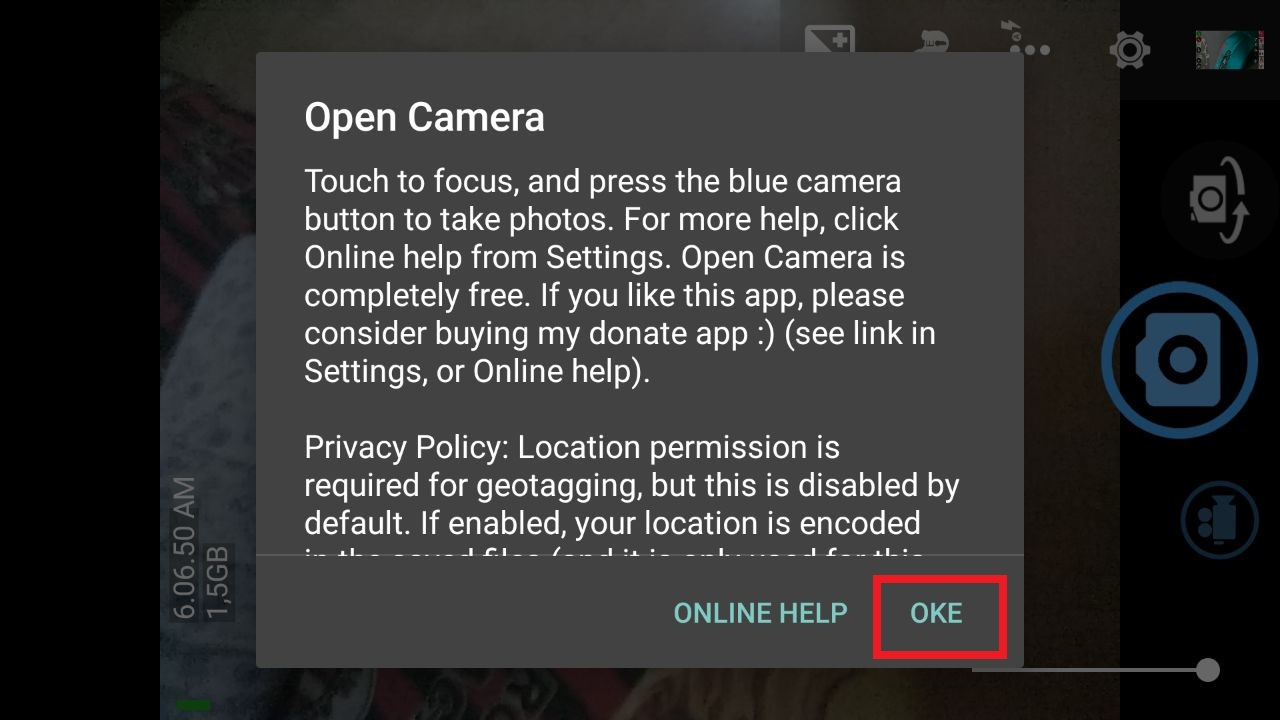The image size is (1280, 720).
Task: Open the flash and three-dots popup menu
Action: pos(1030,38)
